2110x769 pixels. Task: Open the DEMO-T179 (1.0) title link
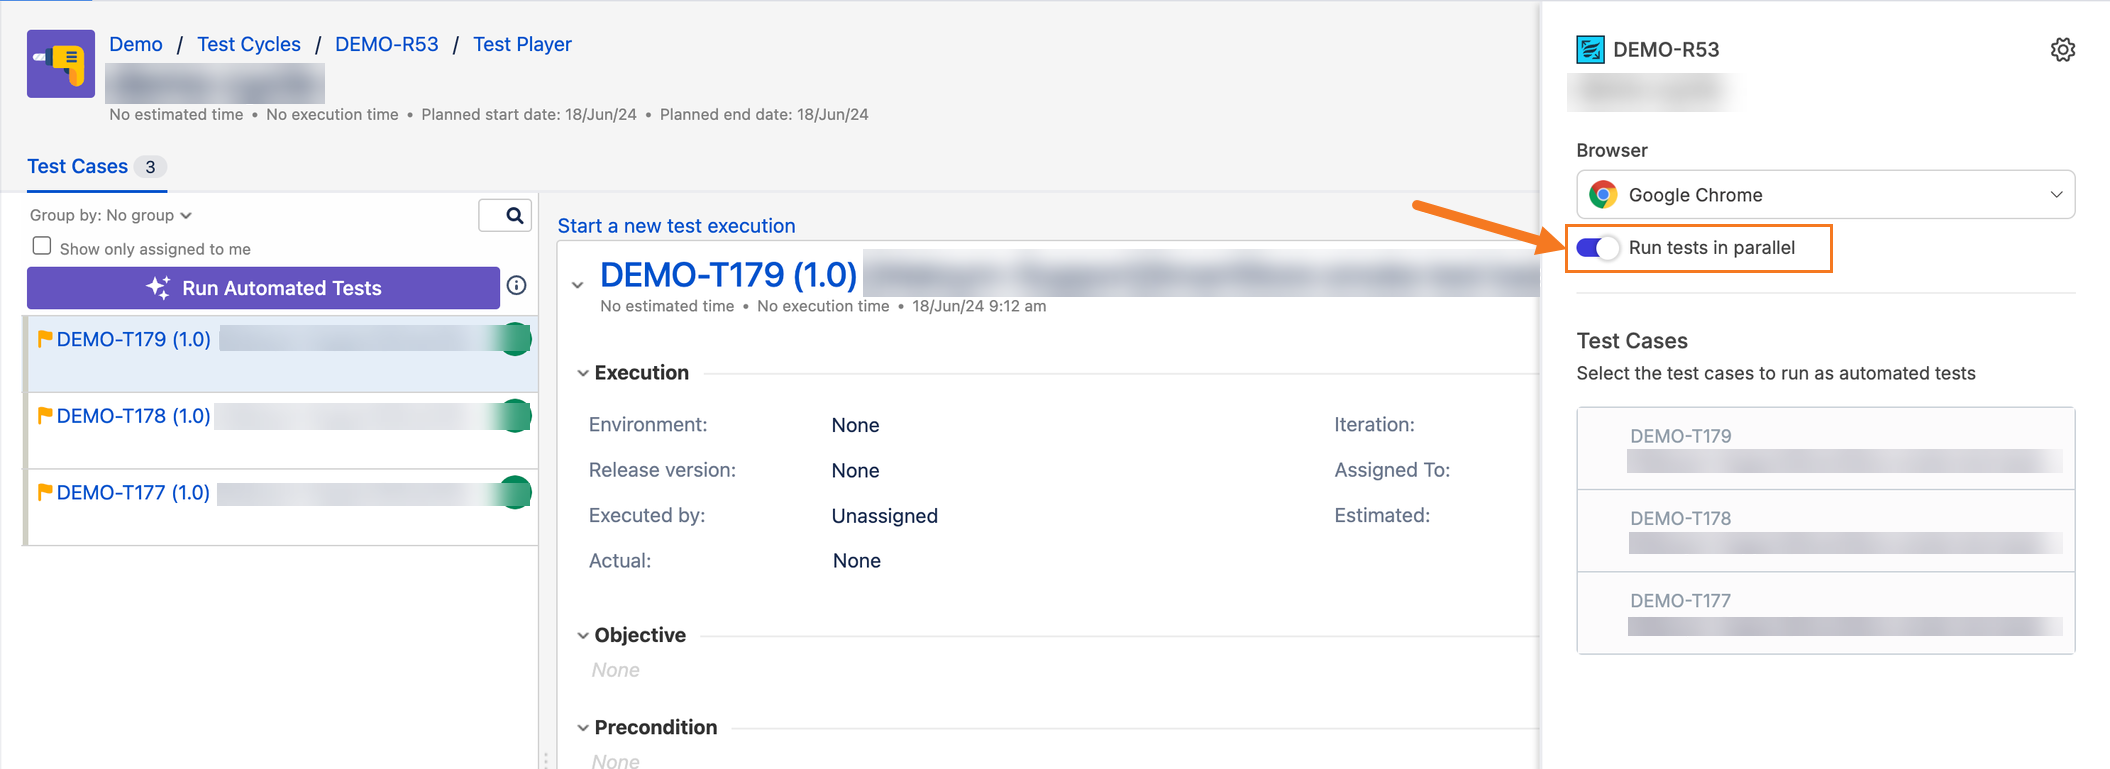click(x=728, y=274)
